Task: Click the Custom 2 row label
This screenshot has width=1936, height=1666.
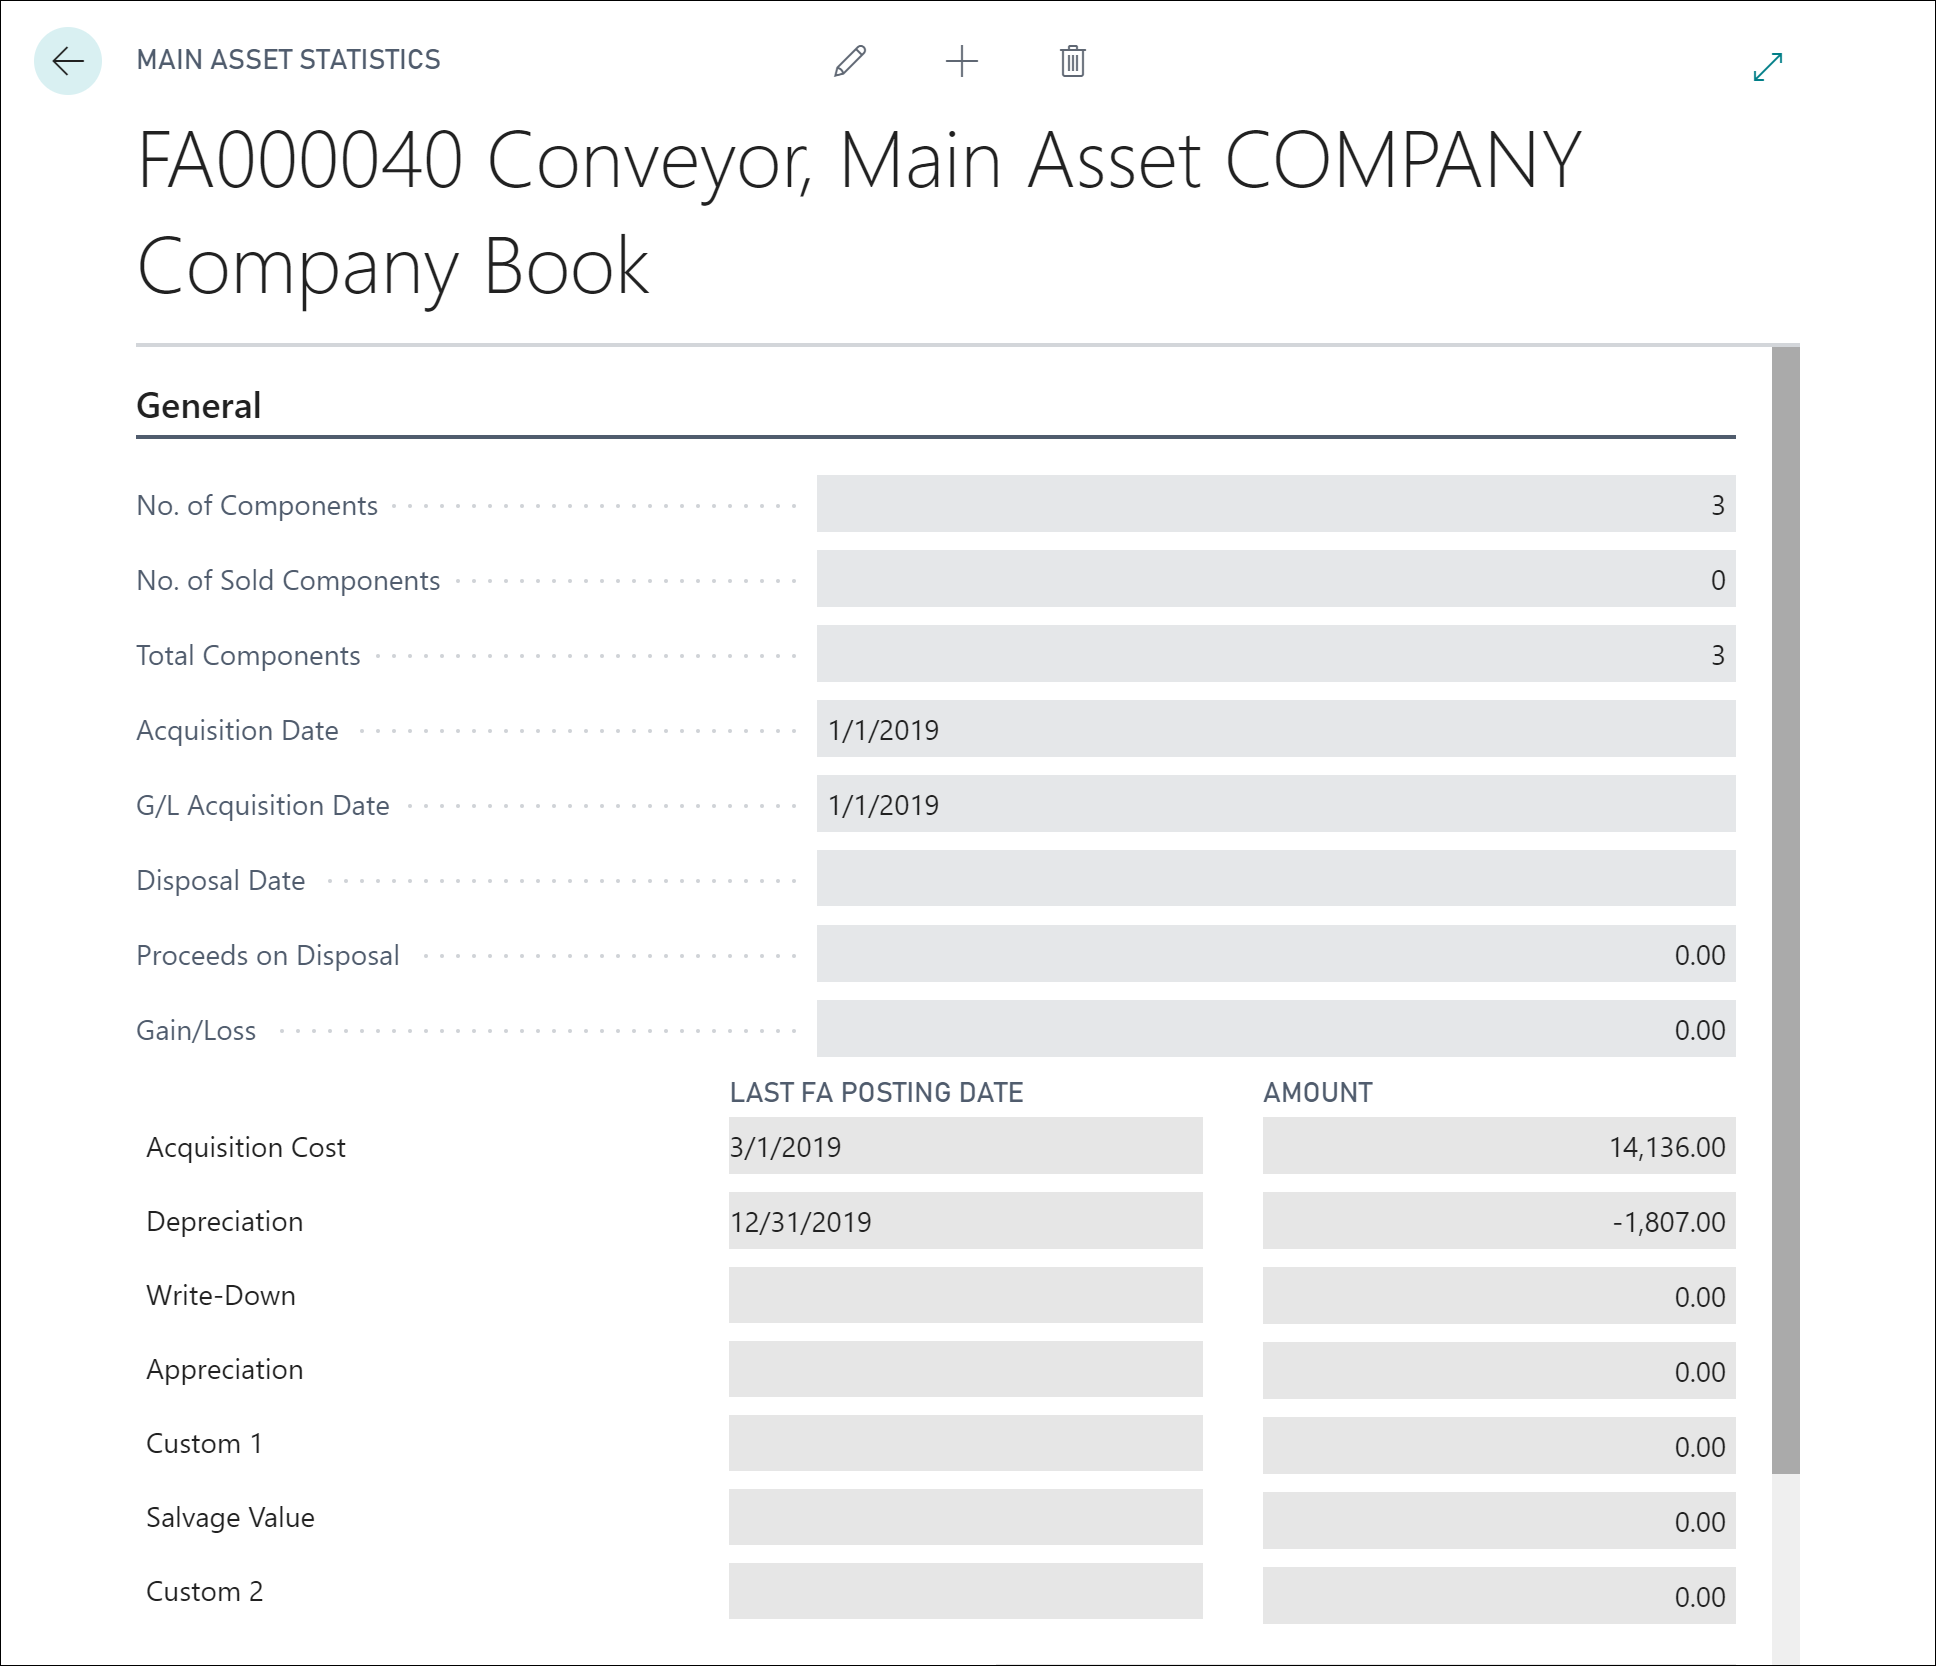Action: click(204, 1591)
